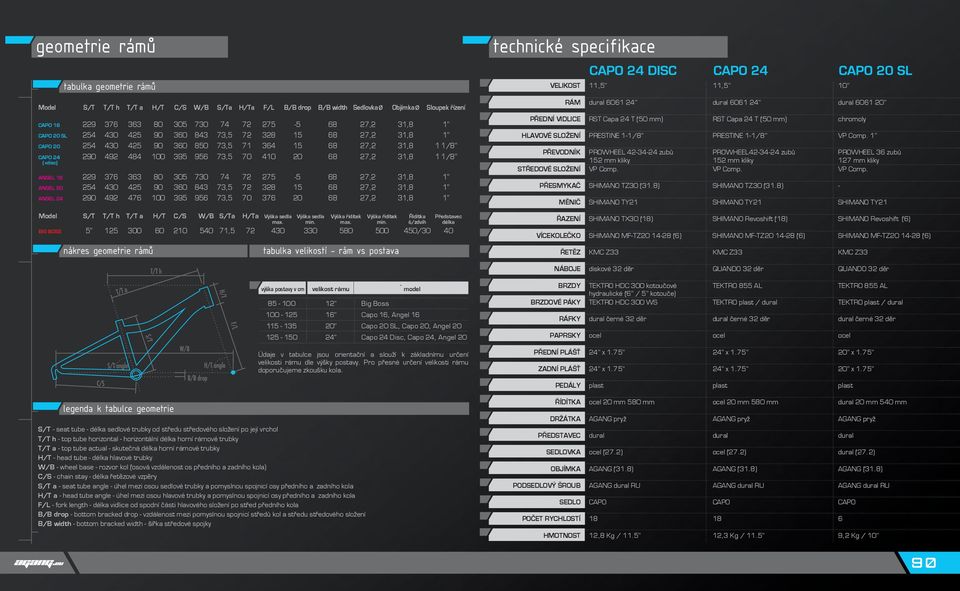Select the 'SHIMANO TX30 (18)' shifter value
This screenshot has height=591, width=960.
point(621,219)
